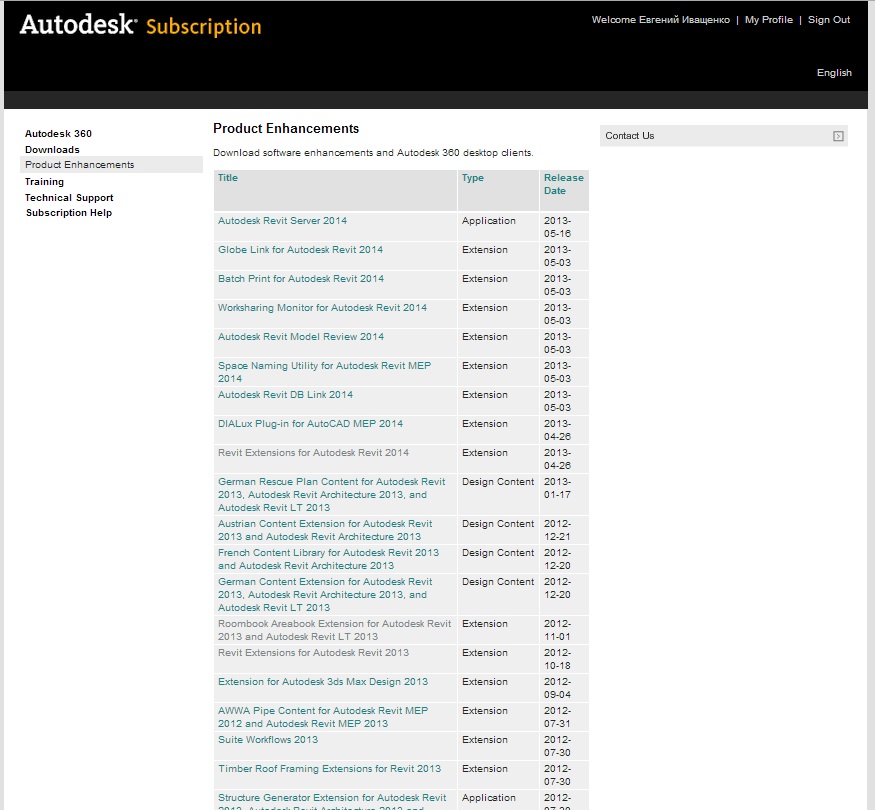The height and width of the screenshot is (810, 875).
Task: Open Revit Extensions for Autodesk Revit 2013
Action: [x=313, y=653]
